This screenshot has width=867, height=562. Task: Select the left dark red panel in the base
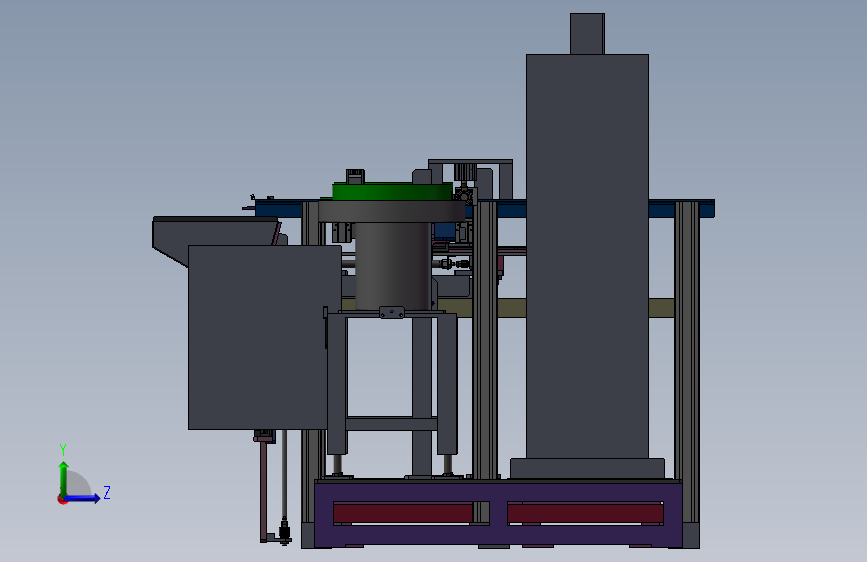(403, 513)
